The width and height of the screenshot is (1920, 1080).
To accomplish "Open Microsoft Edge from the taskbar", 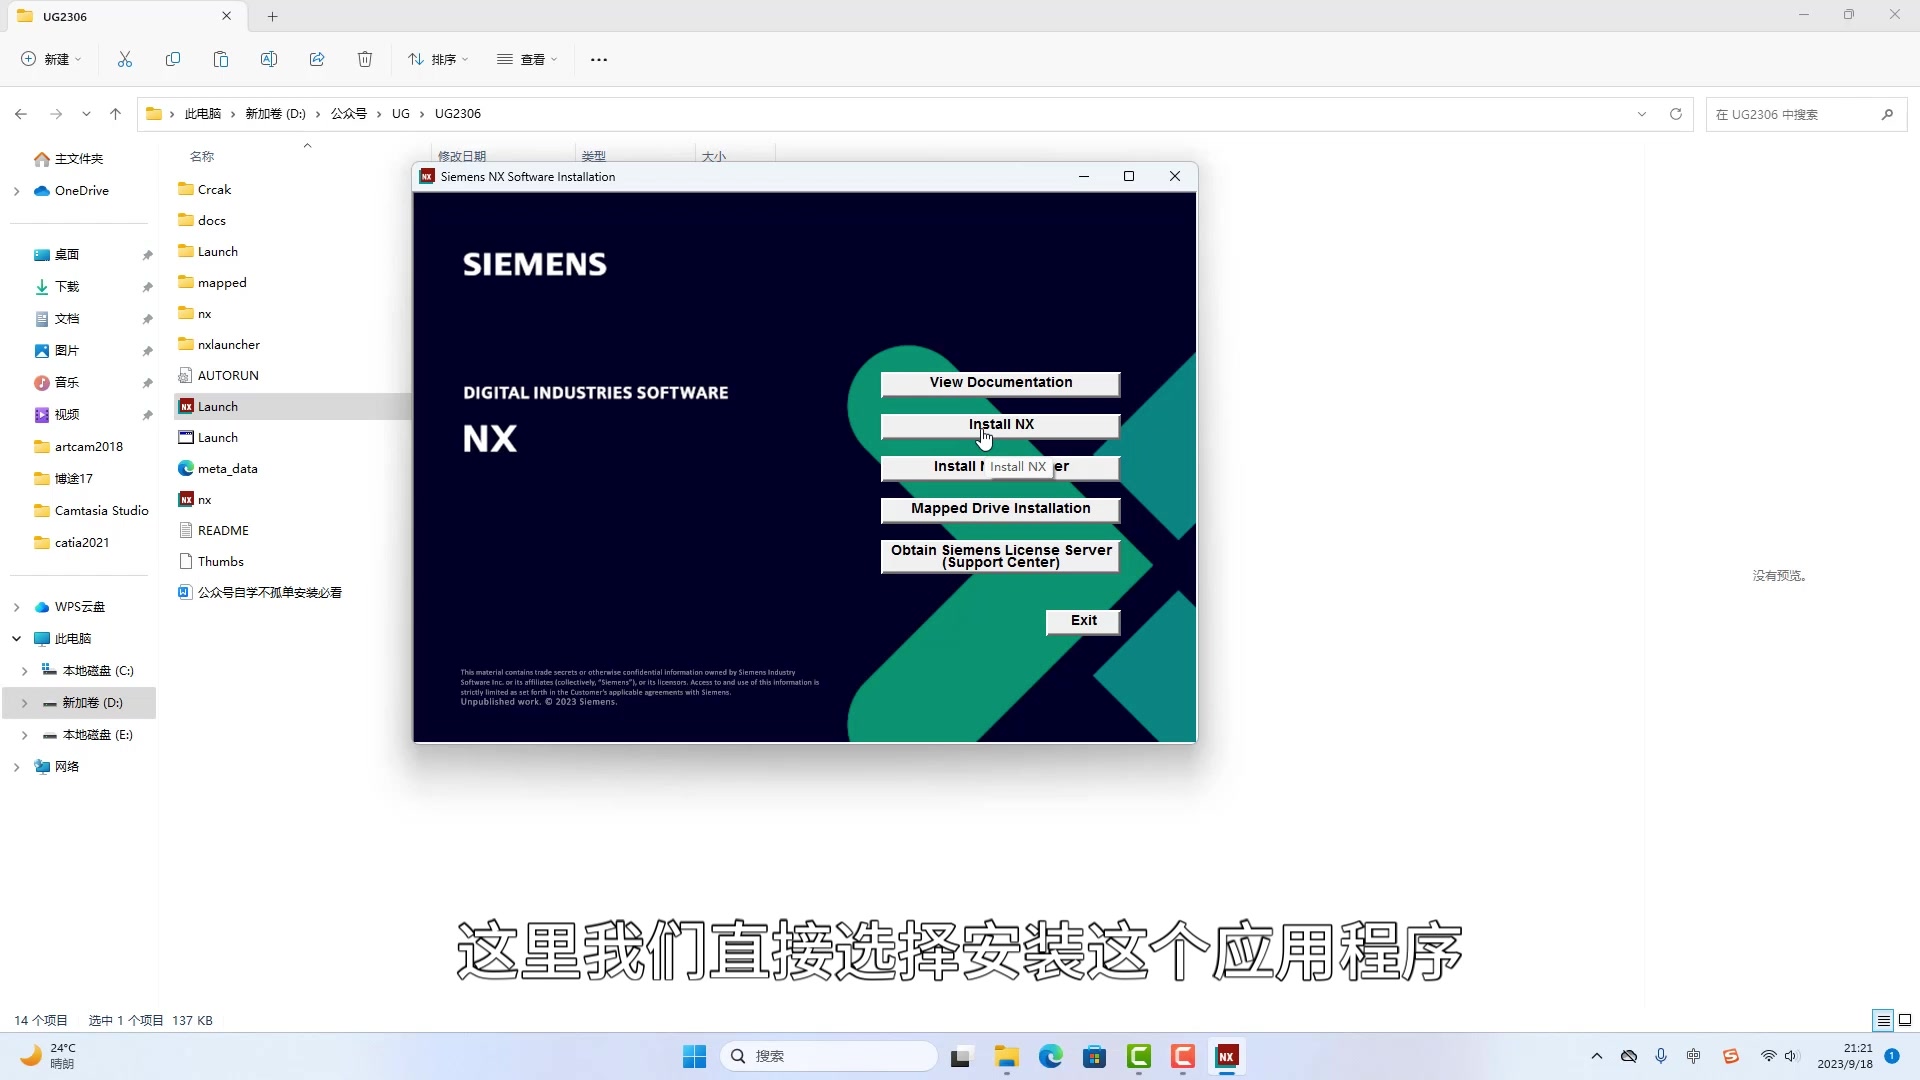I will pyautogui.click(x=1050, y=1056).
